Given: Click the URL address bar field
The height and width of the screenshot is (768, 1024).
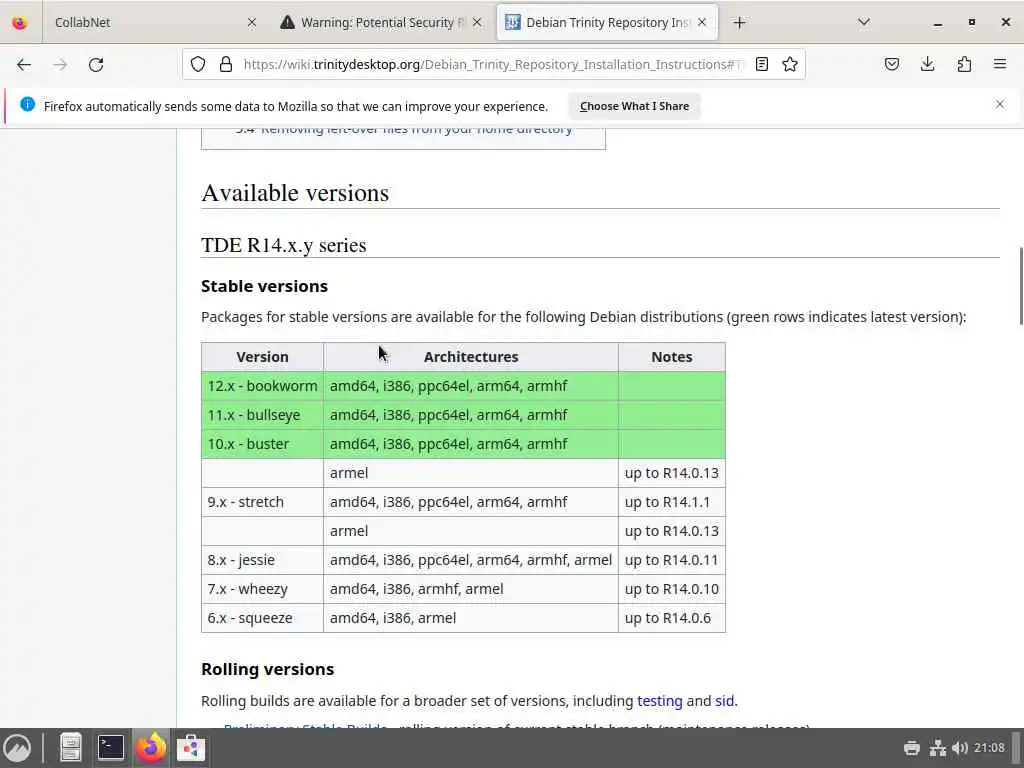Looking at the screenshot, I should (493, 64).
